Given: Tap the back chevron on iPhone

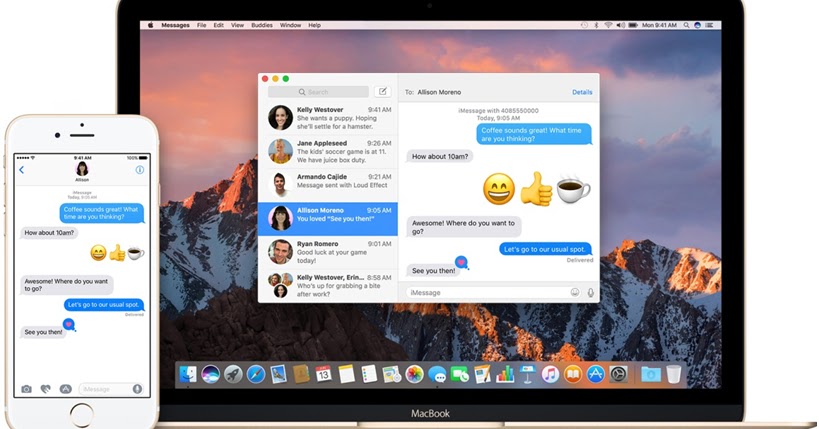Looking at the screenshot, I should click(x=21, y=170).
